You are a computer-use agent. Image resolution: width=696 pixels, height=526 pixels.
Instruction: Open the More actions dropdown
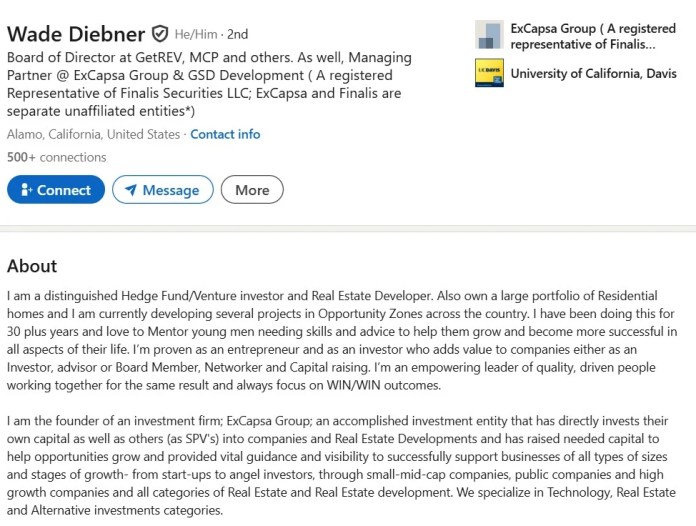(x=252, y=190)
